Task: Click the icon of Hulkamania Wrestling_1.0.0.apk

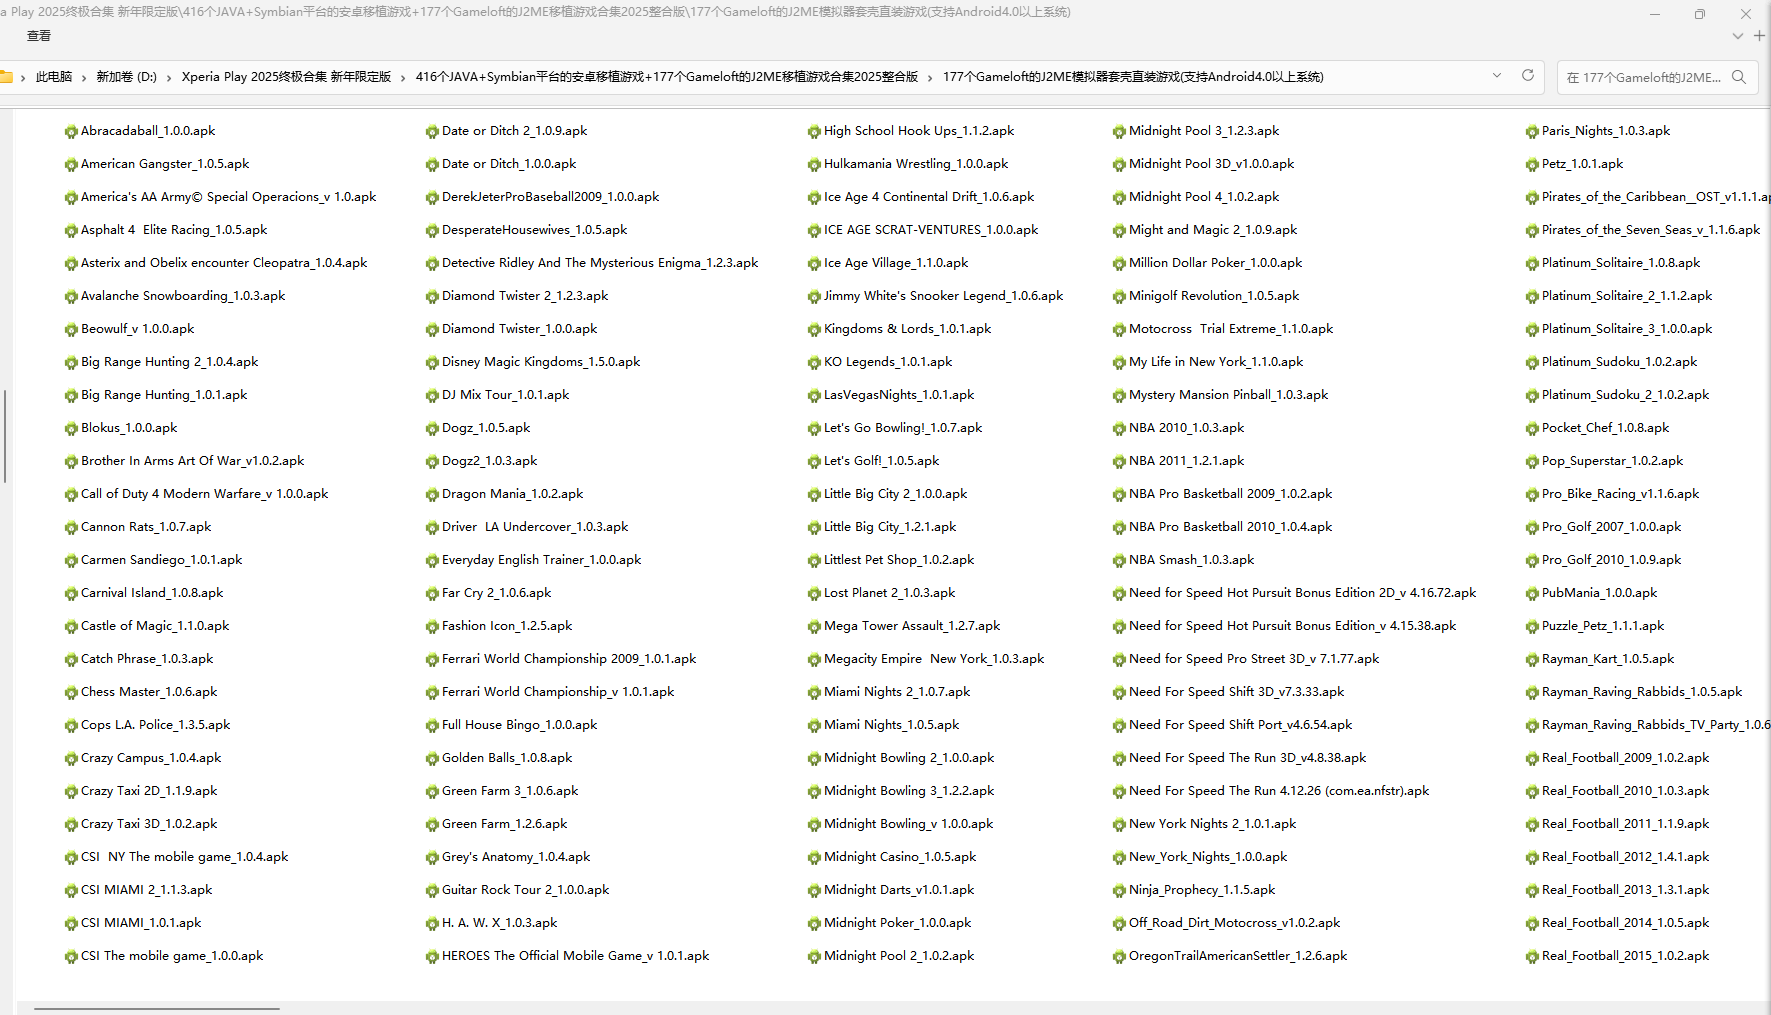Action: click(x=814, y=165)
